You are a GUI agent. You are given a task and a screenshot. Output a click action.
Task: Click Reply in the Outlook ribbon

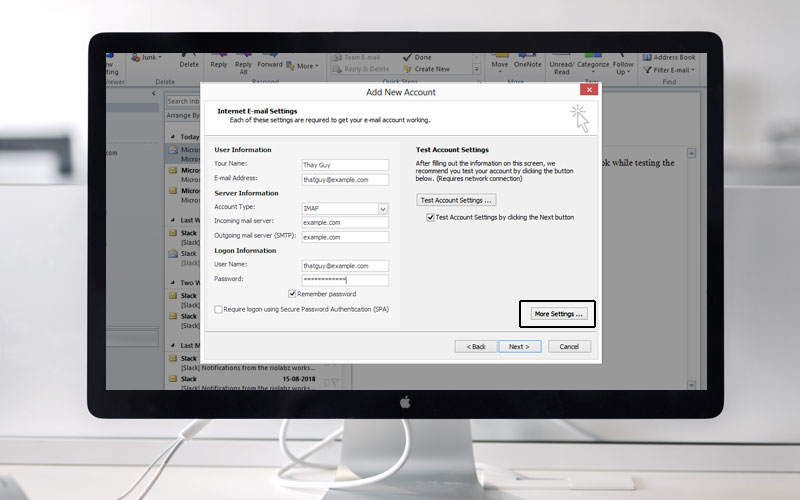click(218, 61)
